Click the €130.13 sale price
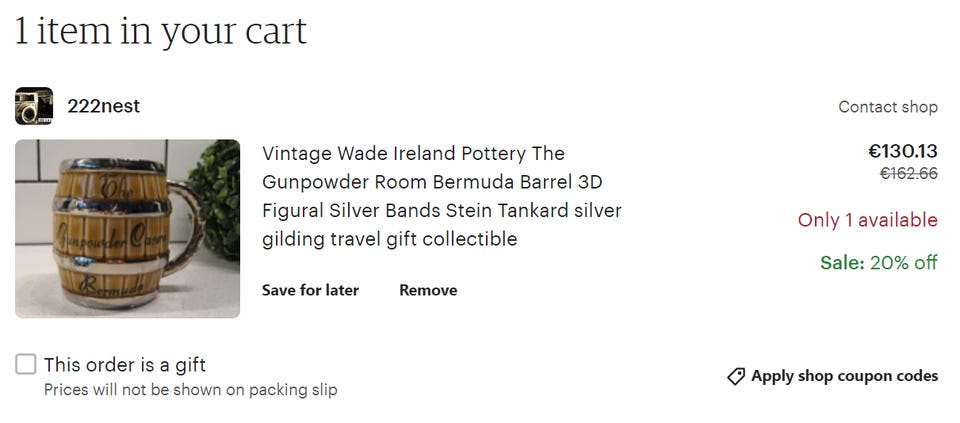 902,152
